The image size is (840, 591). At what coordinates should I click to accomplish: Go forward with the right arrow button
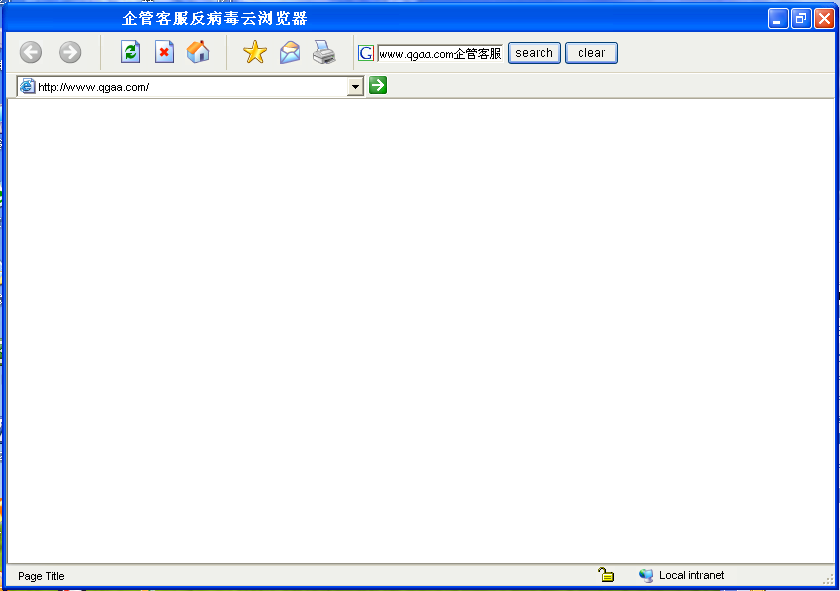click(70, 53)
